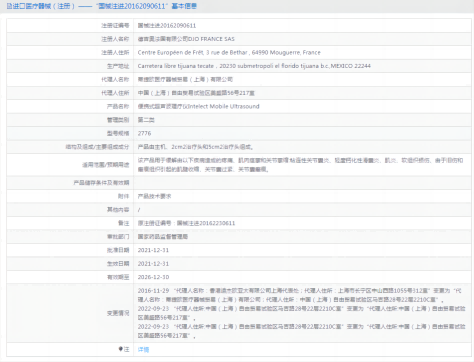The image size is (474, 362).
Task: Select the slash value in 其他内容 row
Action: (x=139, y=210)
